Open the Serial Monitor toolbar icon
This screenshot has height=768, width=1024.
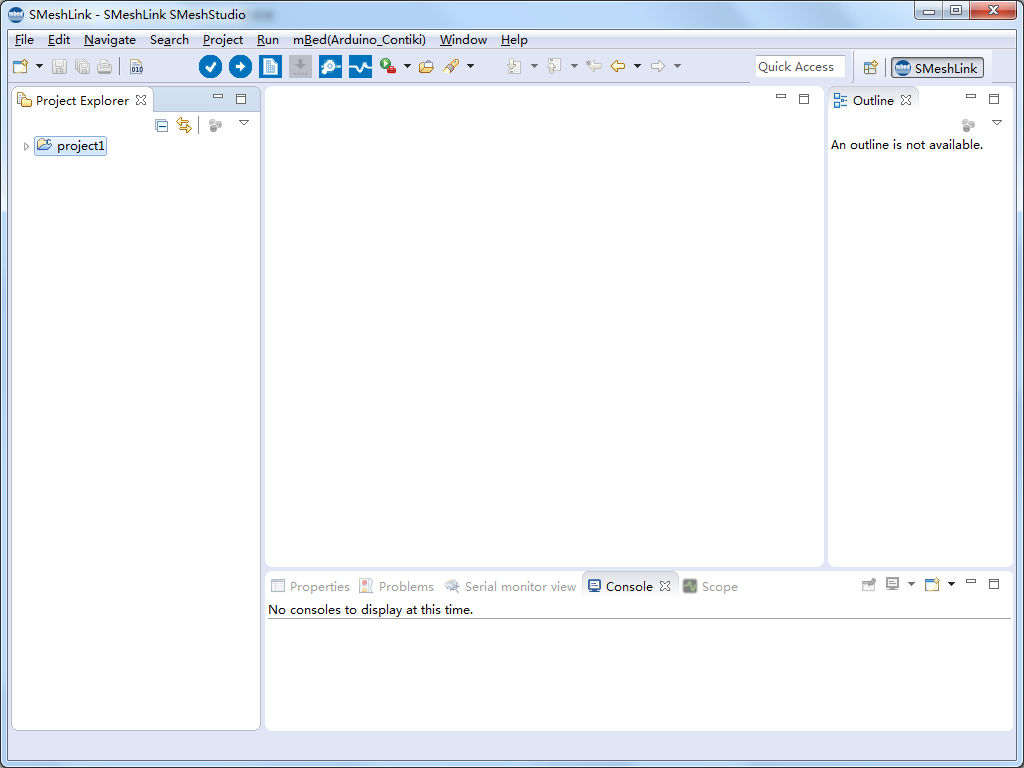[330, 66]
